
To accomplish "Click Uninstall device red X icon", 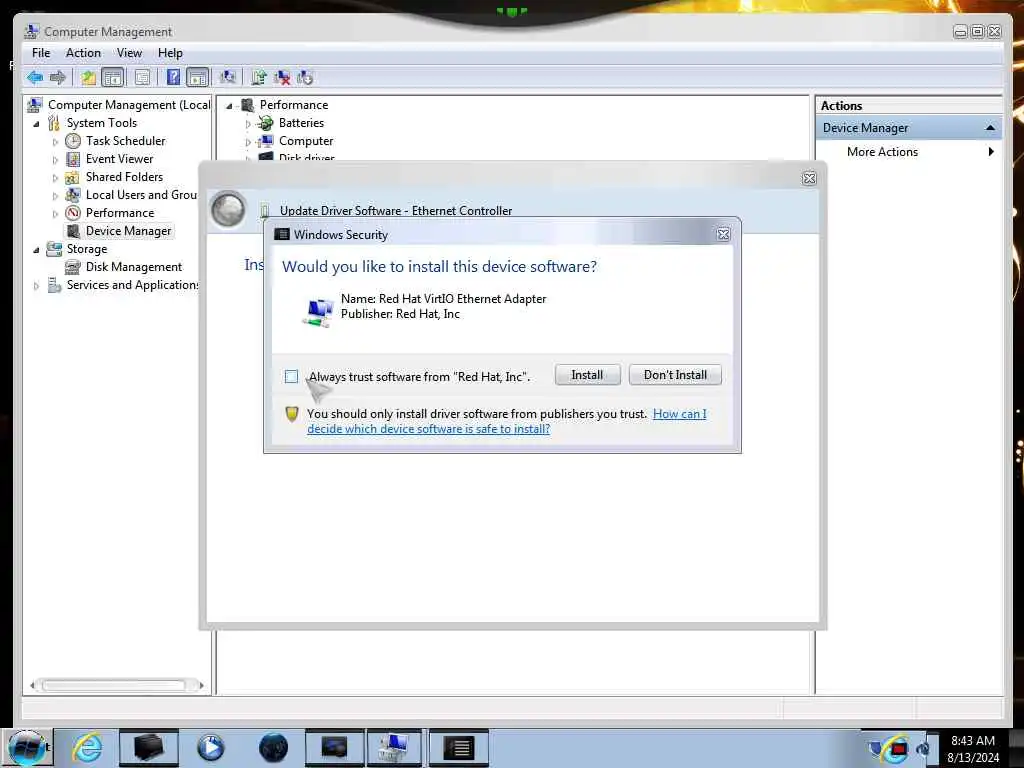I will point(282,78).
